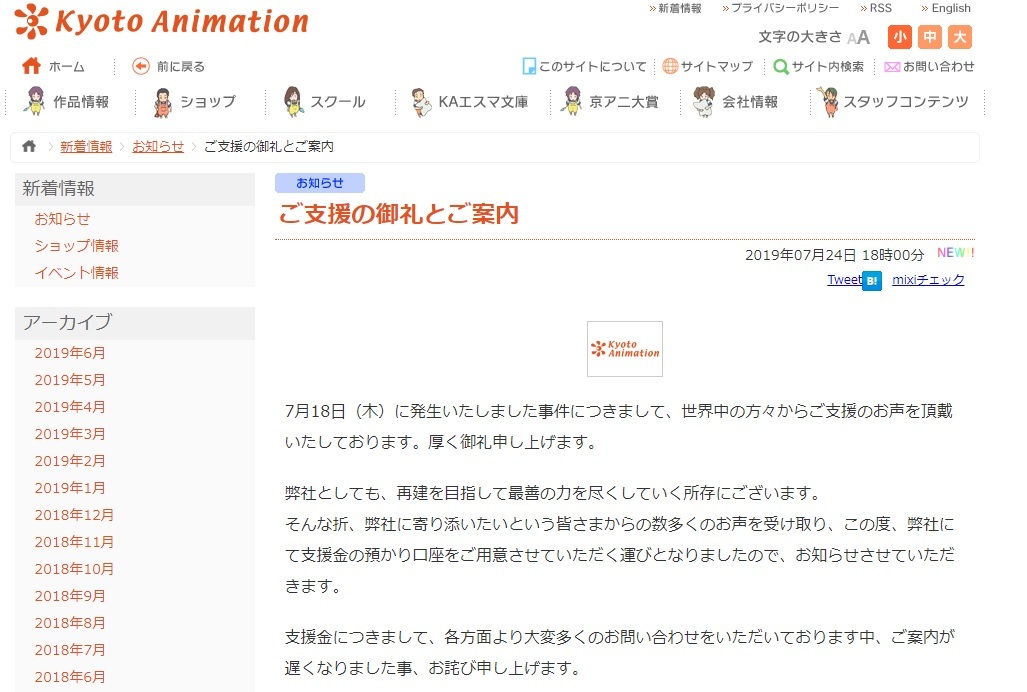Set text size to small (小)
Viewport: 1027px width, 692px height.
pyautogui.click(x=900, y=37)
